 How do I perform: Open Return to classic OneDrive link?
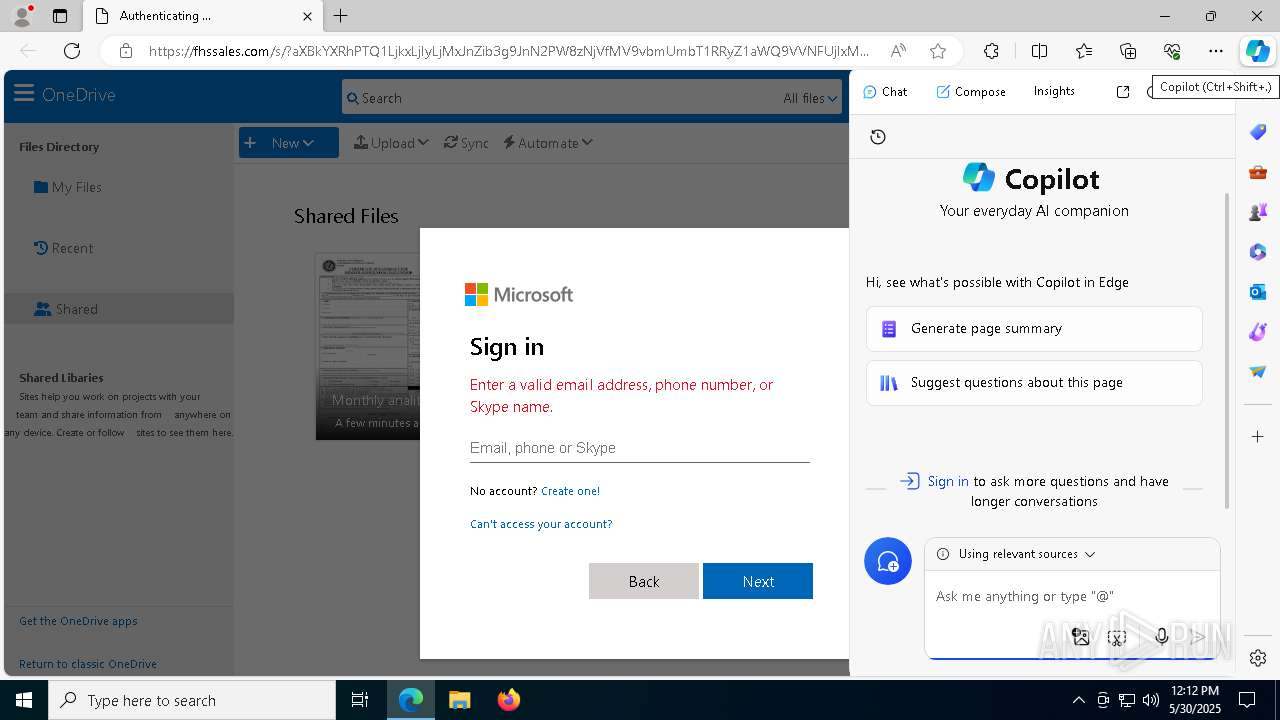(x=88, y=664)
